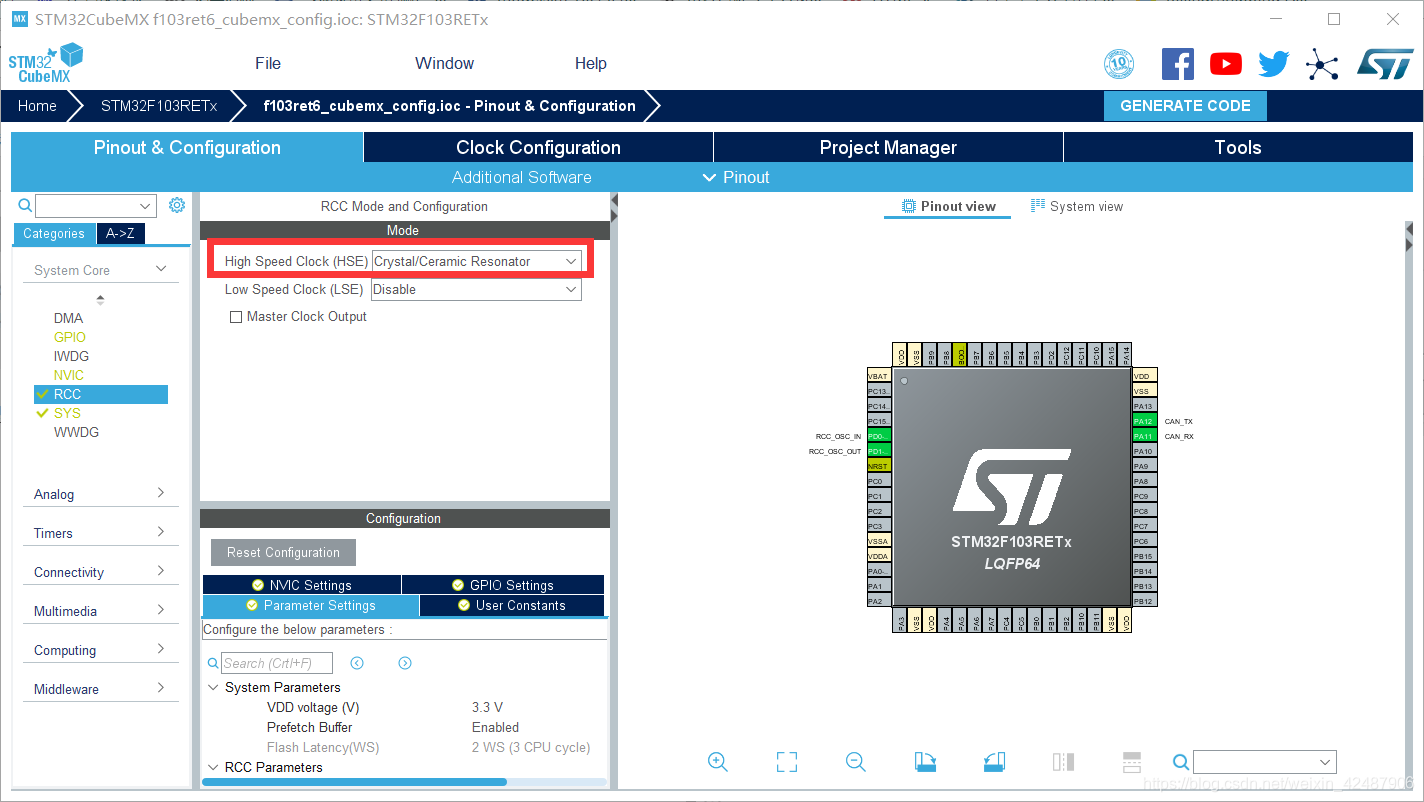Click the Reset Configuration button

(283, 552)
